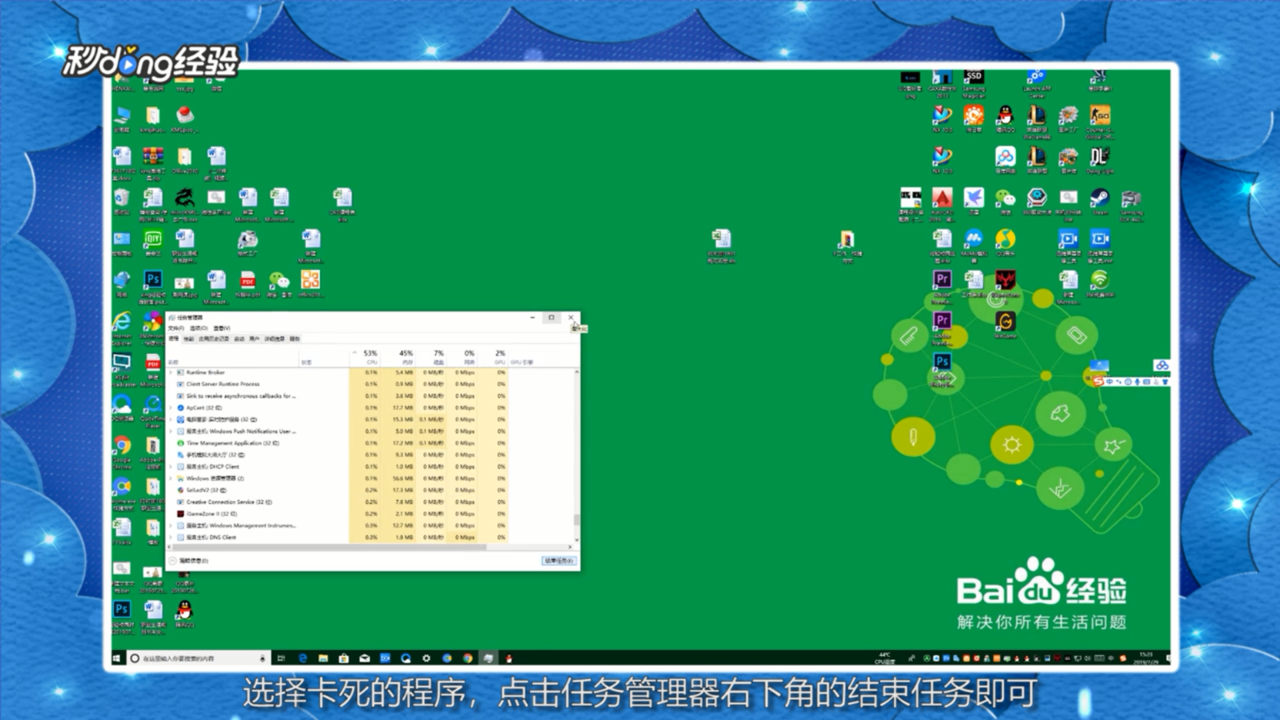
Task: Open the 文件(F) menu
Action: 176,328
